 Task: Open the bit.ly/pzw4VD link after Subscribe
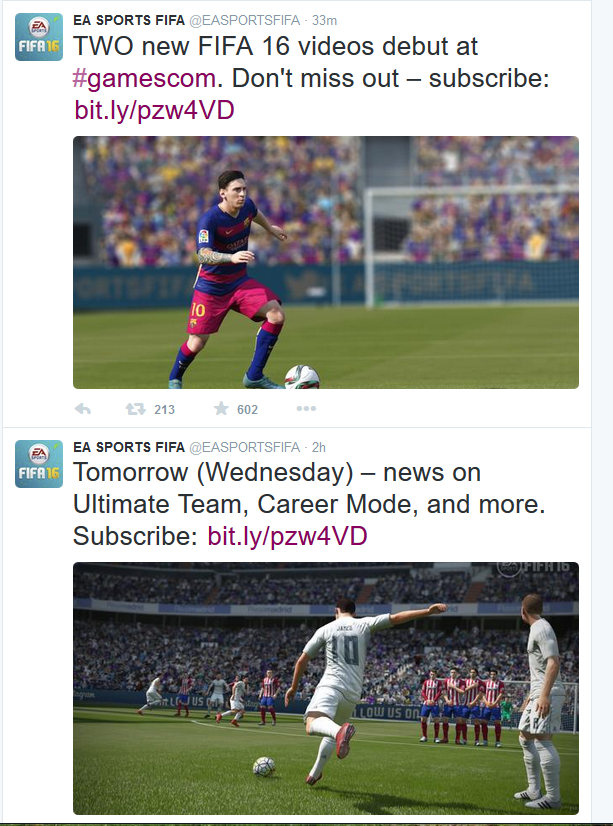[288, 536]
